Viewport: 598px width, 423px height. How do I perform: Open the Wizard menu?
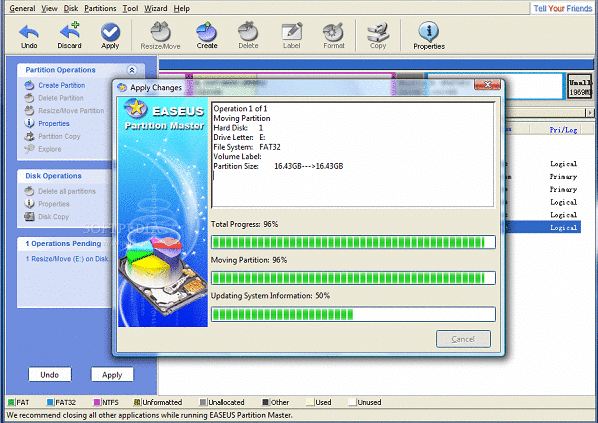point(156,8)
